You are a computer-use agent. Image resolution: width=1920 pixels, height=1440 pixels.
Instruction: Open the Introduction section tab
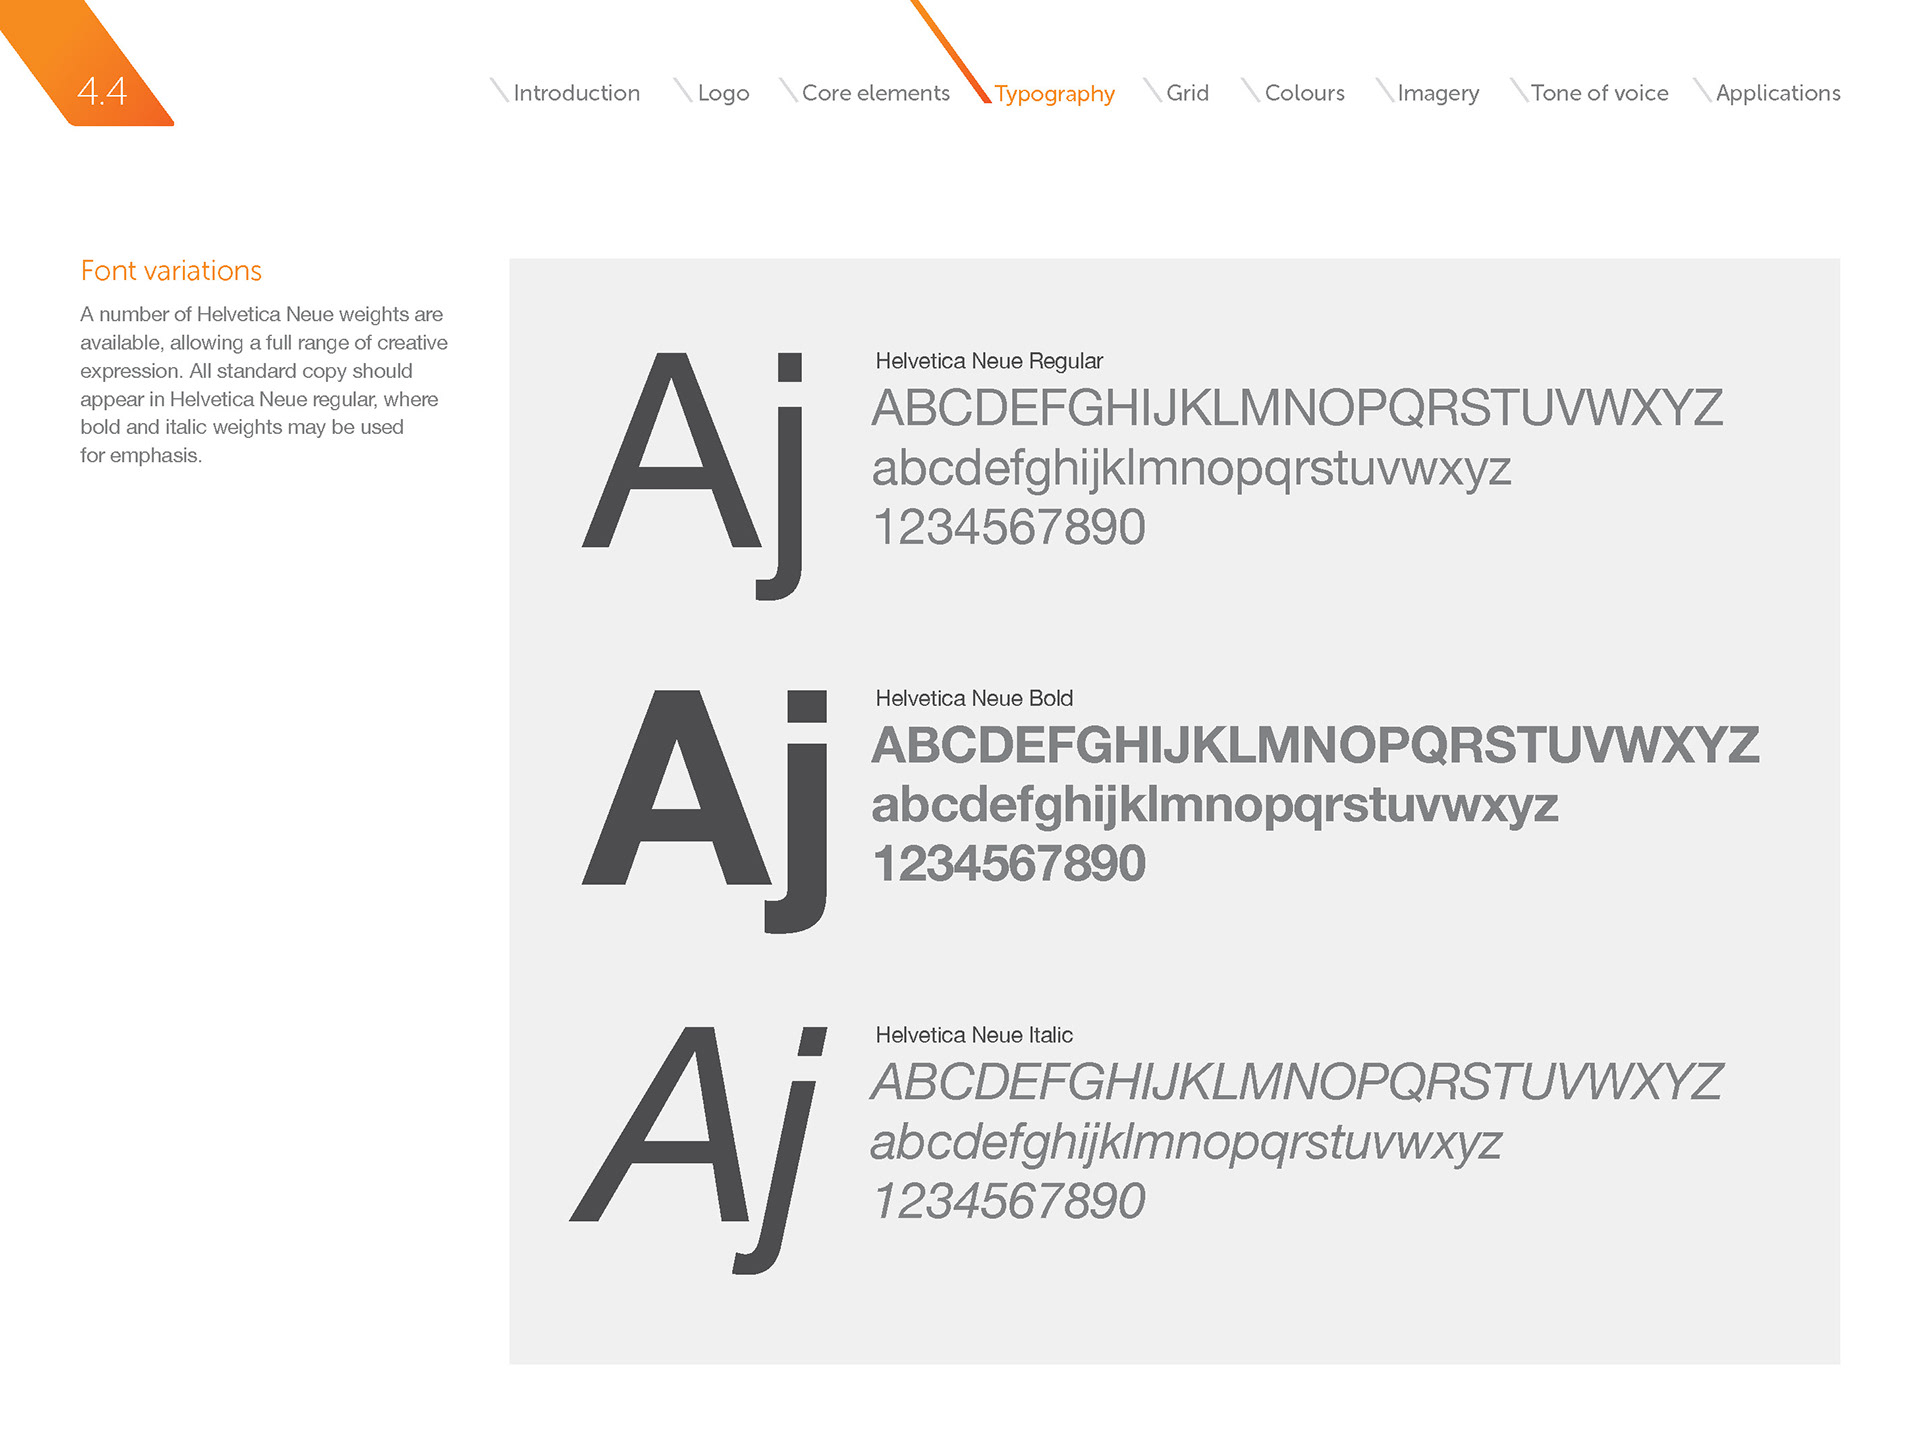tap(576, 93)
